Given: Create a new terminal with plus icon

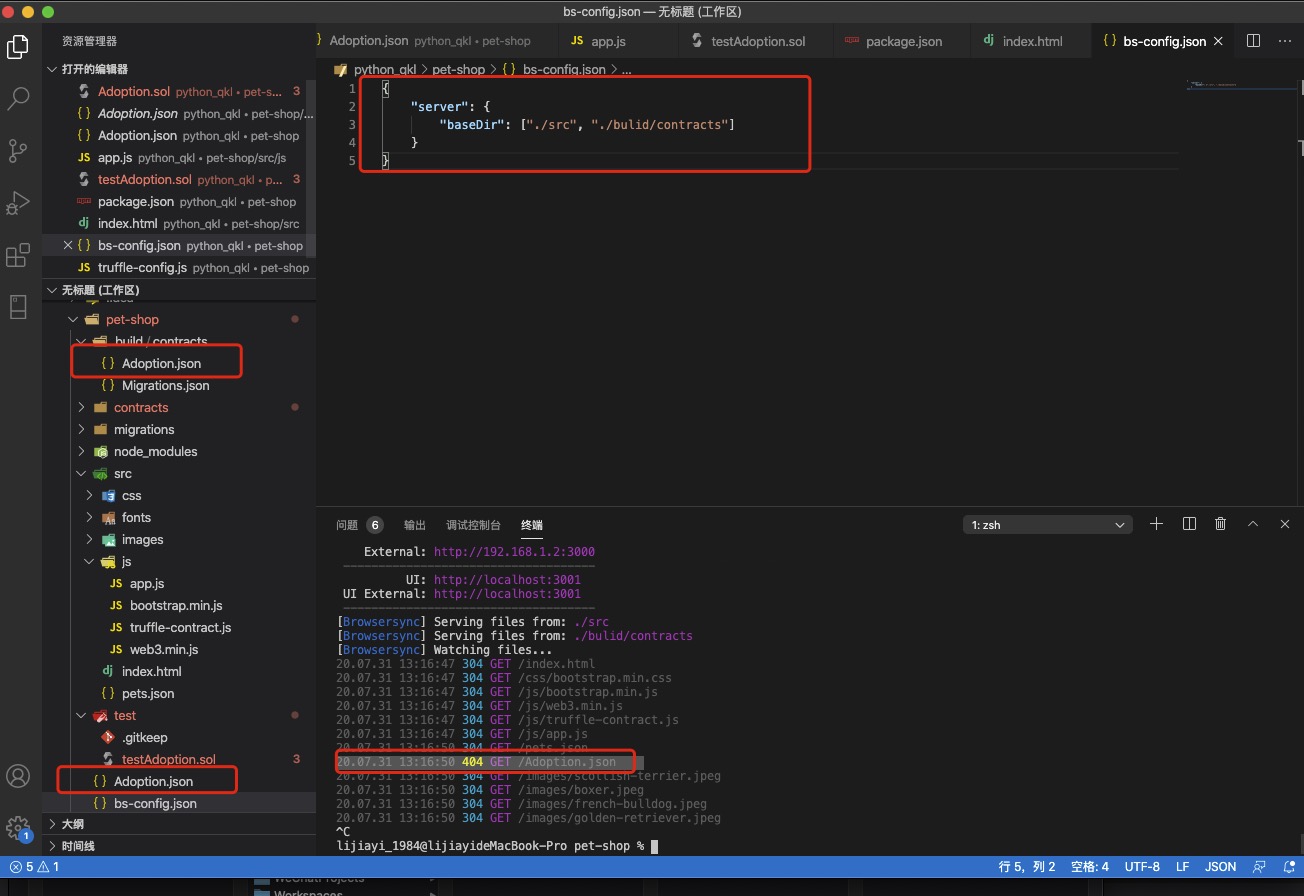Looking at the screenshot, I should [1157, 524].
